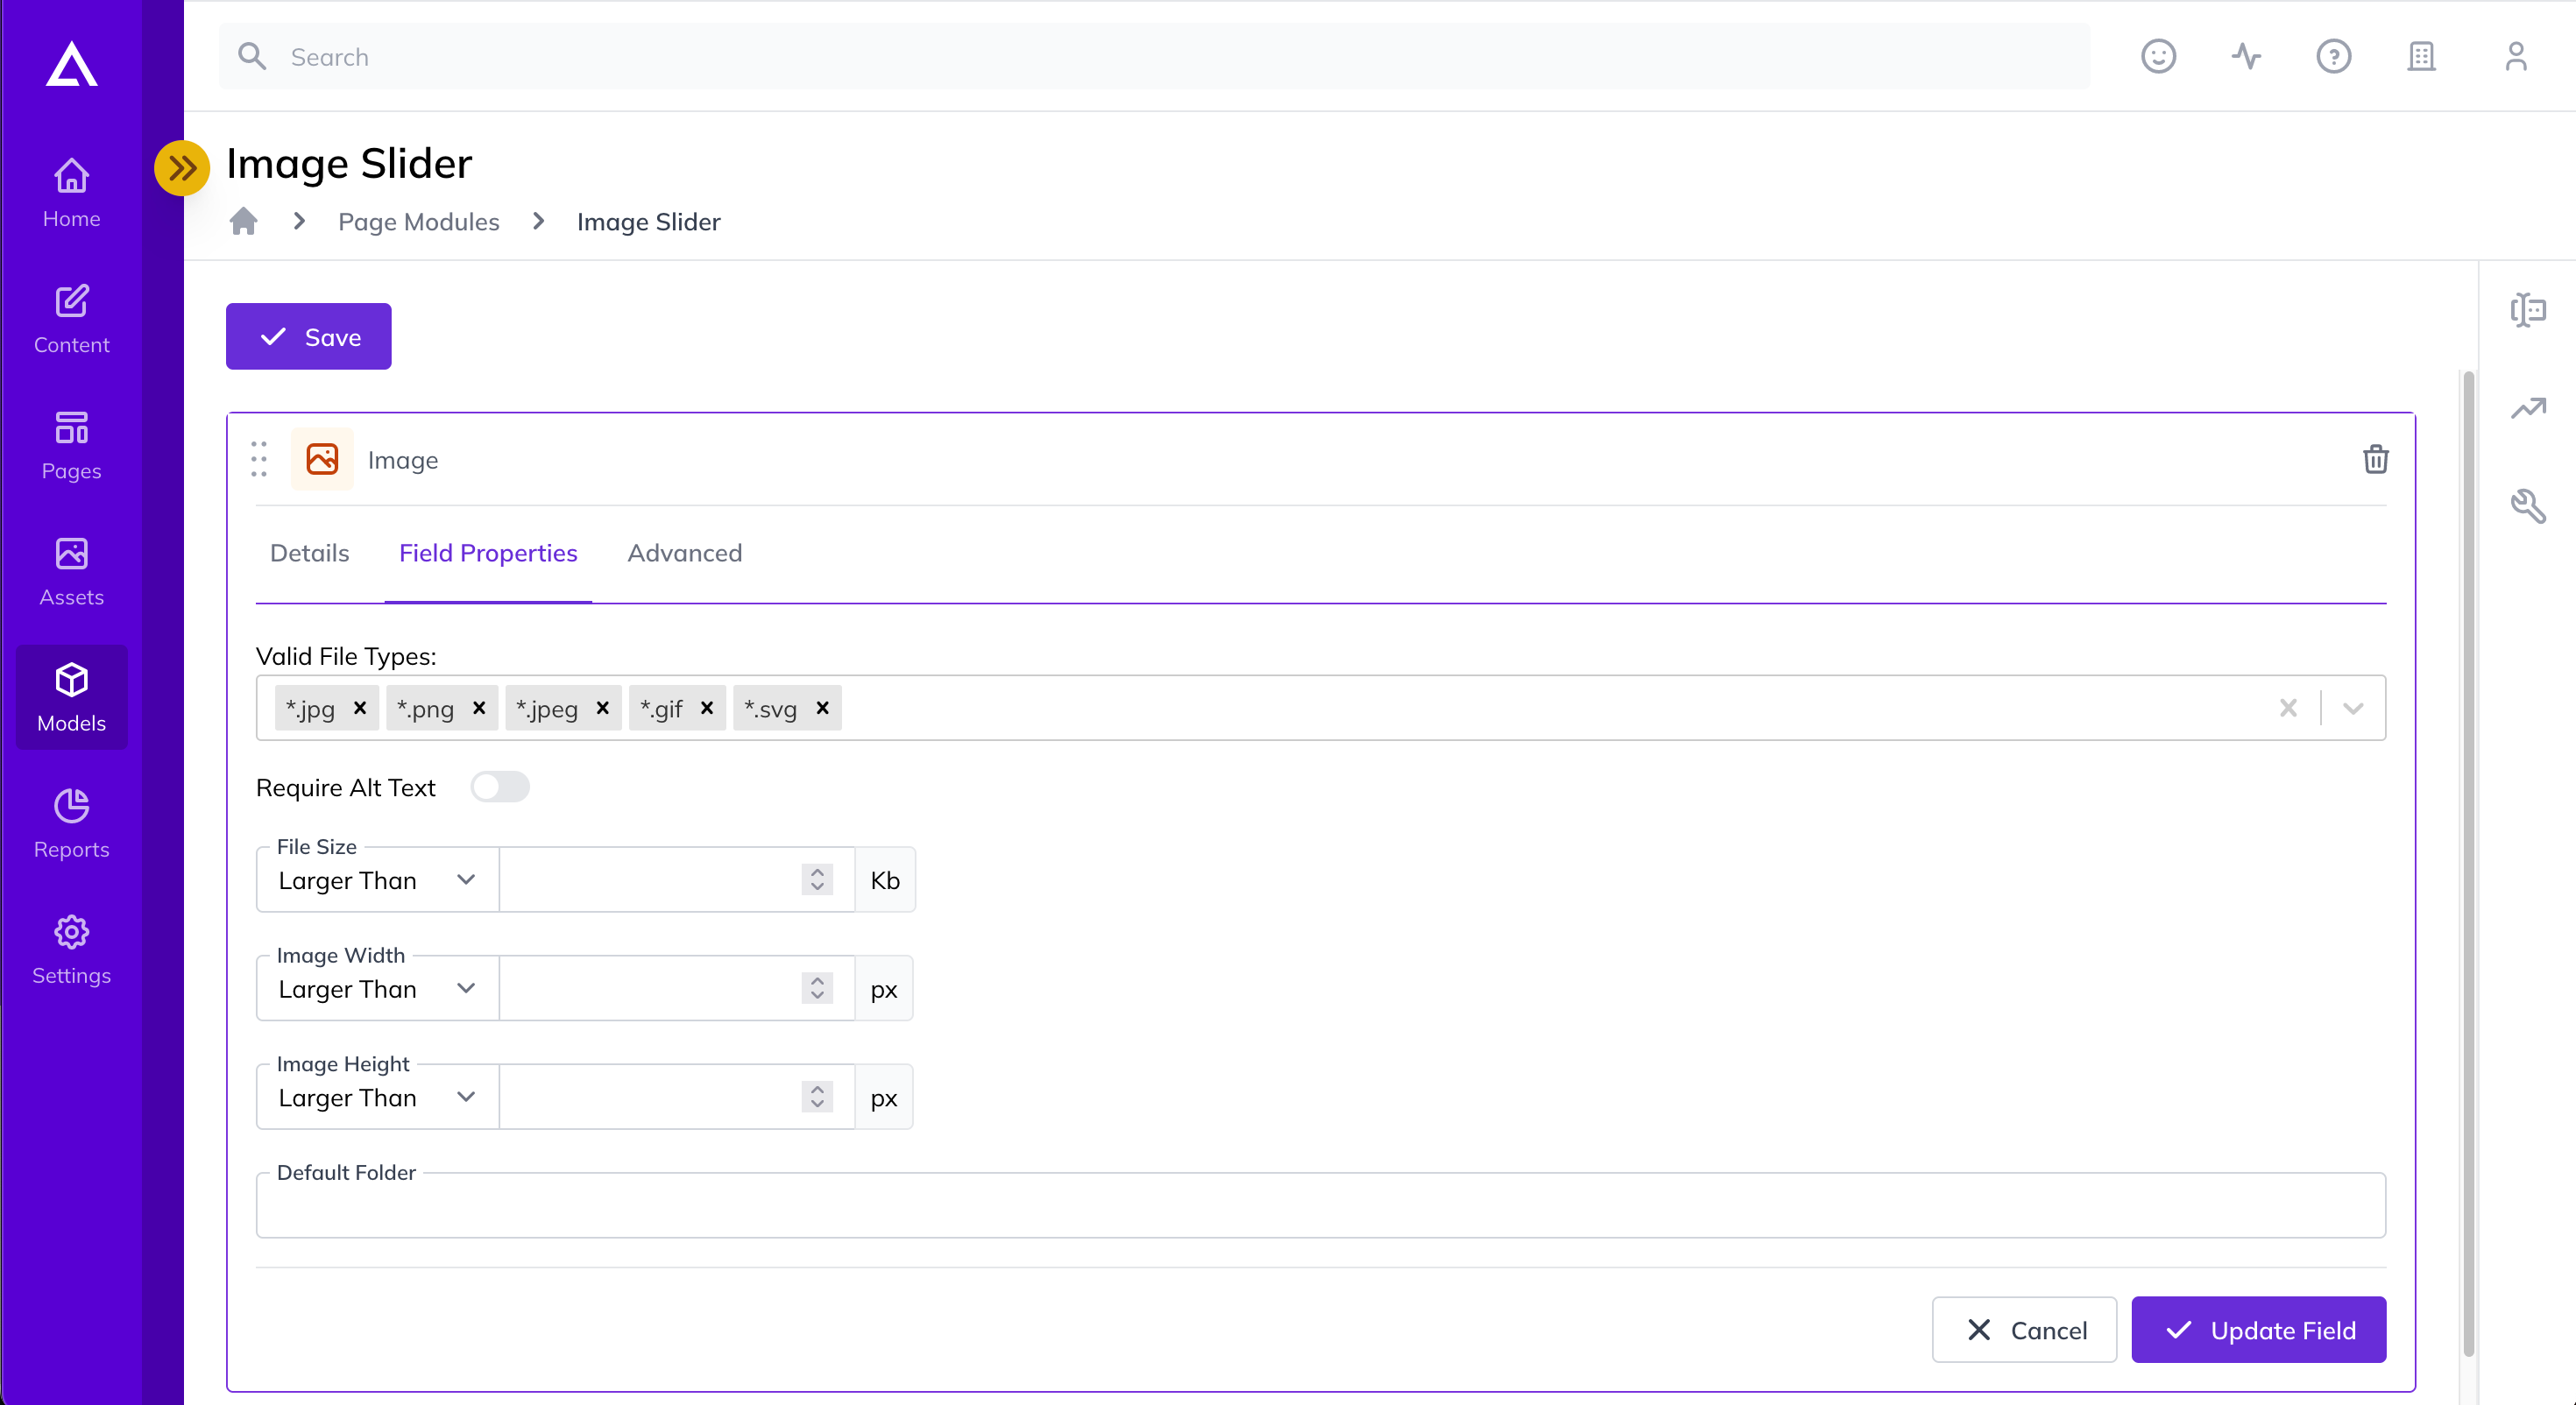This screenshot has height=1405, width=2576.
Task: Grab the Image field drag handle
Action: pos(259,459)
